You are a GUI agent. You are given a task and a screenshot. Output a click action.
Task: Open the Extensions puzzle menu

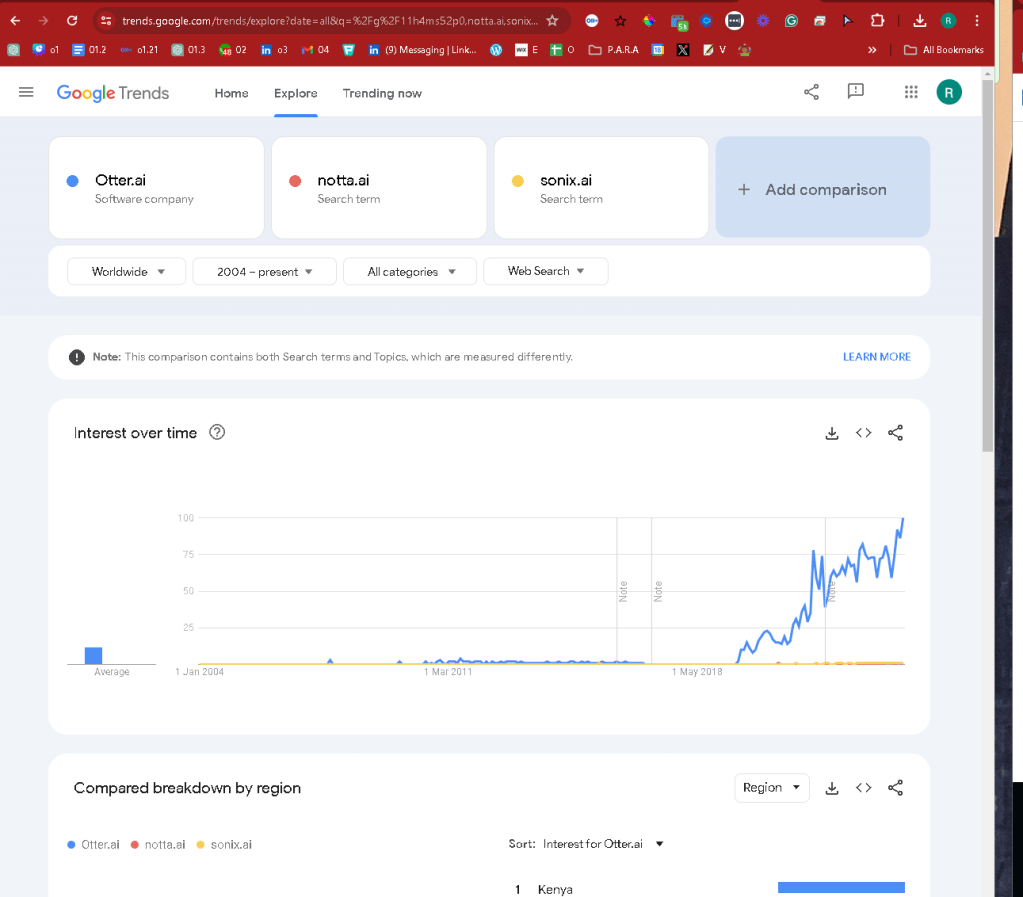tap(877, 21)
